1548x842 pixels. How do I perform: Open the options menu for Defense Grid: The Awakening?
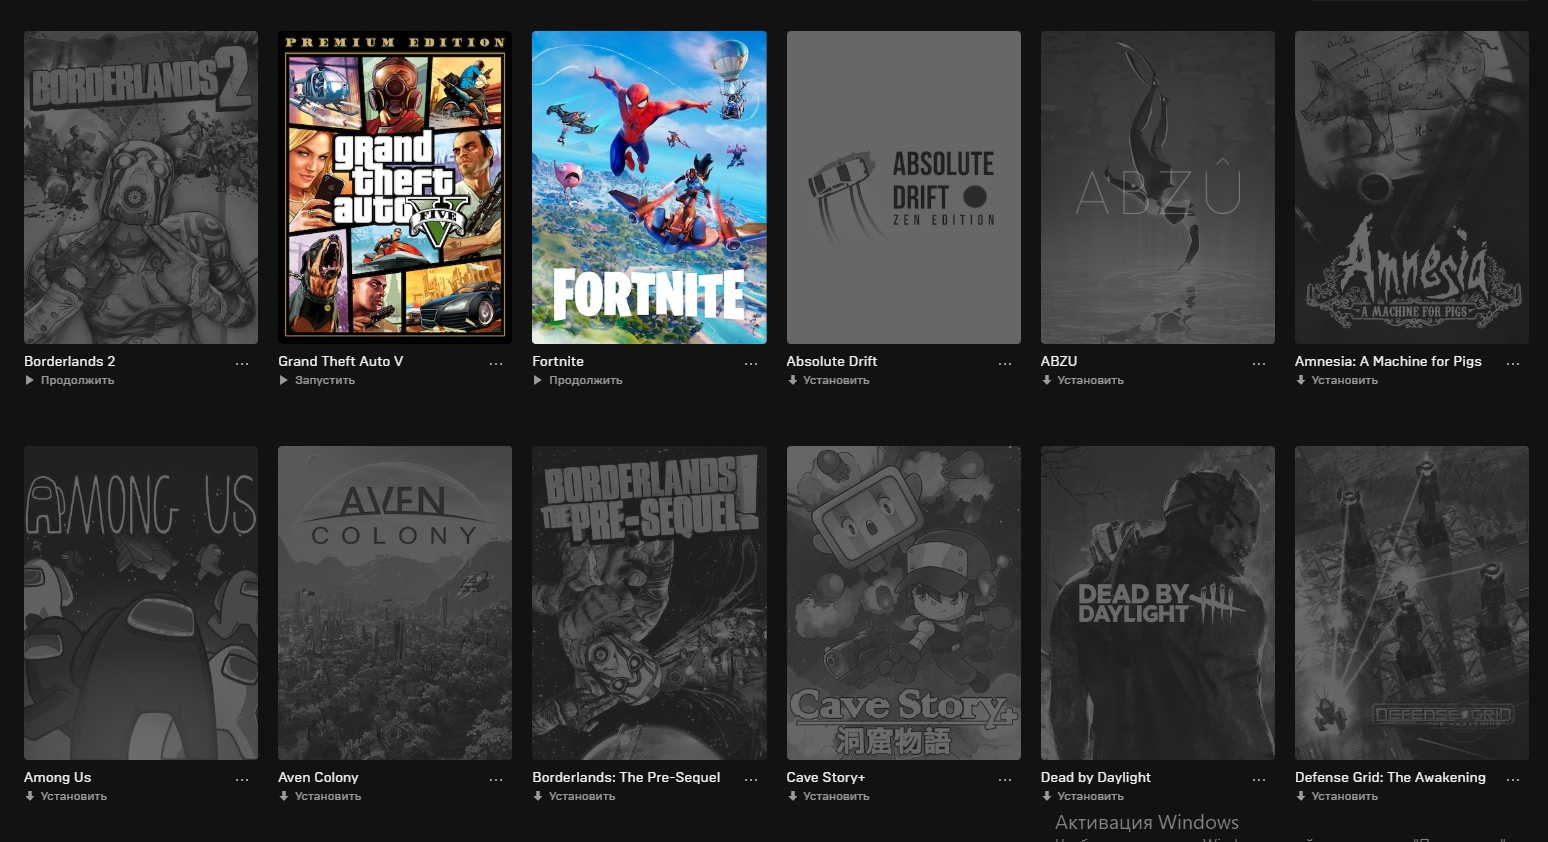1513,780
